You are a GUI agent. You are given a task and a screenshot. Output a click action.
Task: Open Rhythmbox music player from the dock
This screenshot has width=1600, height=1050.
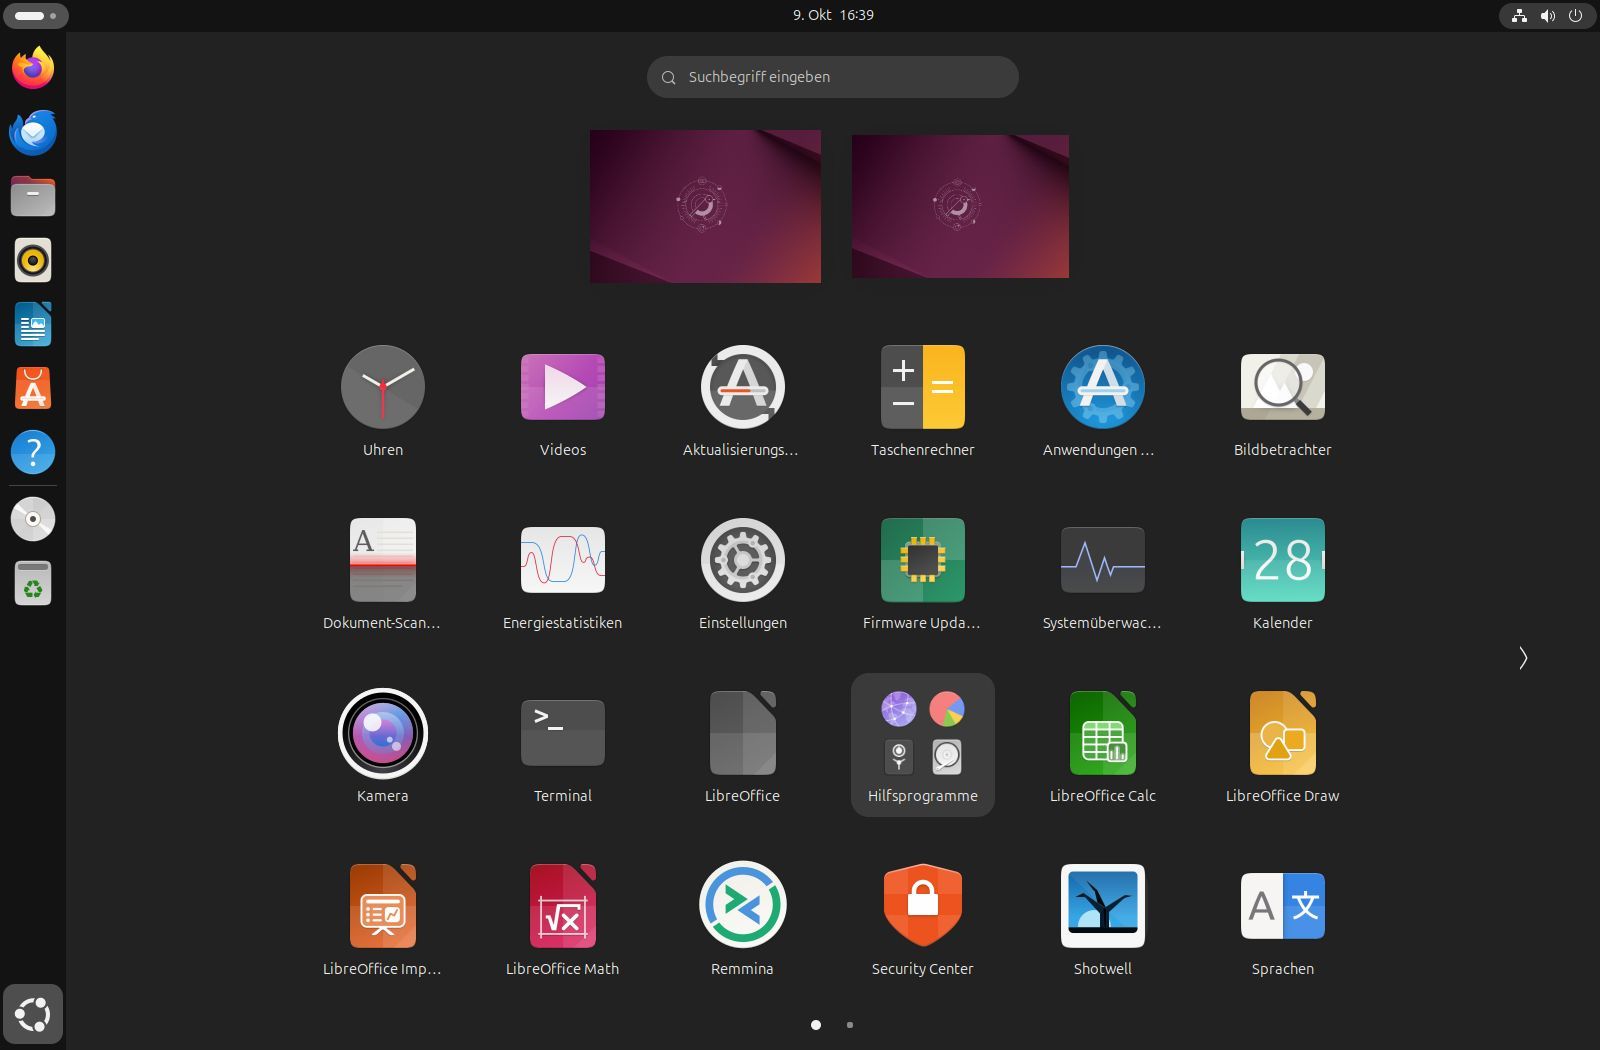[32, 260]
